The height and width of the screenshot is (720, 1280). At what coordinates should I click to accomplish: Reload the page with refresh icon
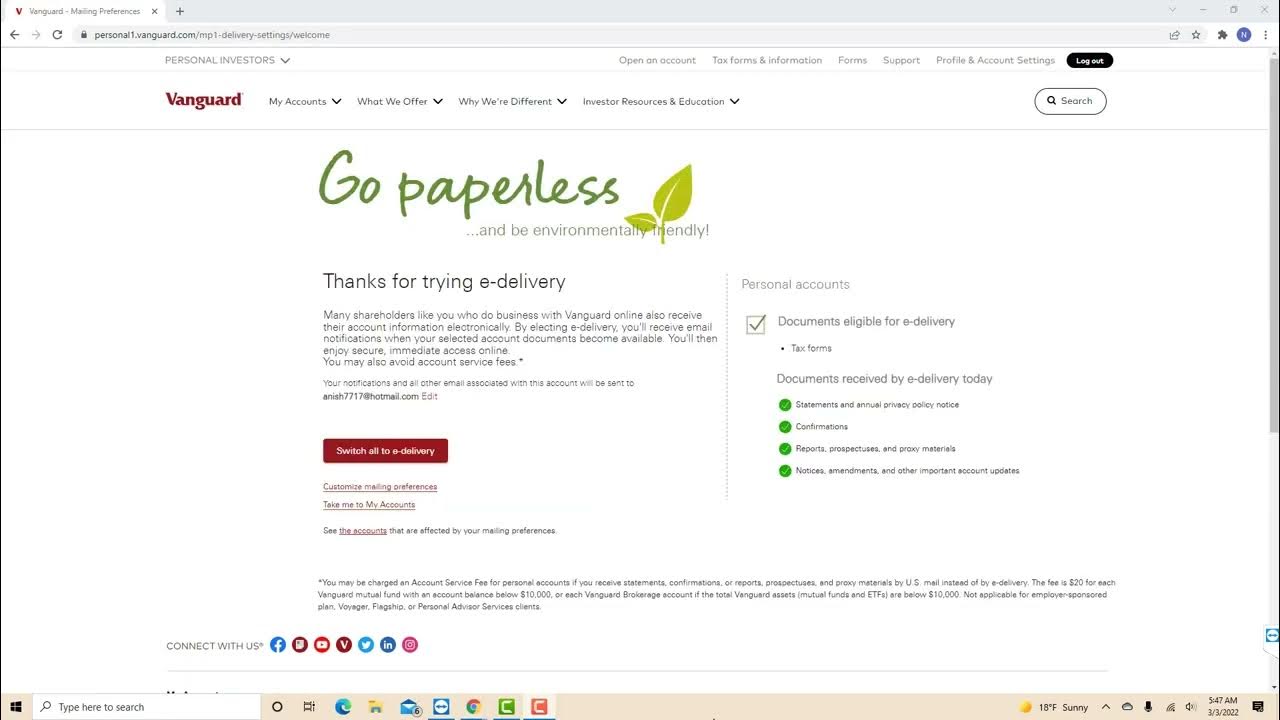point(57,34)
